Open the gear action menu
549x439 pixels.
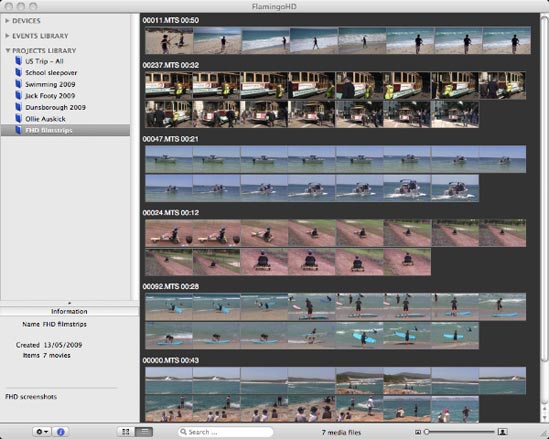tap(42, 432)
